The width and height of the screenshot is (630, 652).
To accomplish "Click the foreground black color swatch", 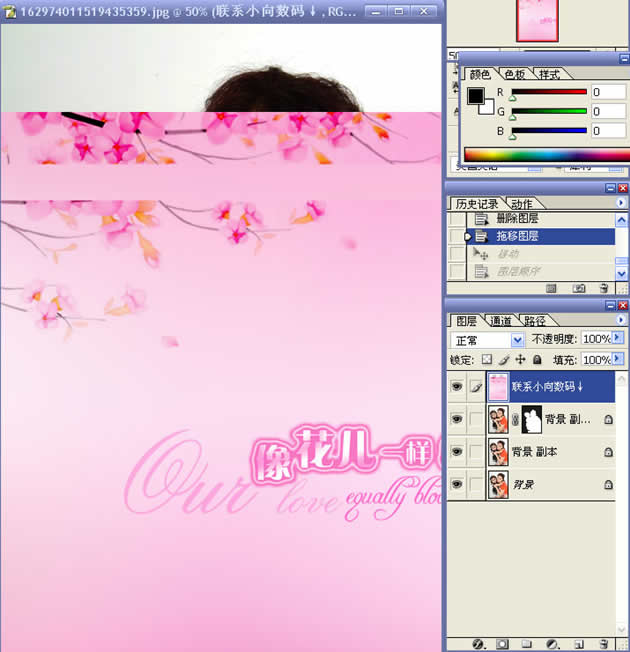I will tap(476, 96).
